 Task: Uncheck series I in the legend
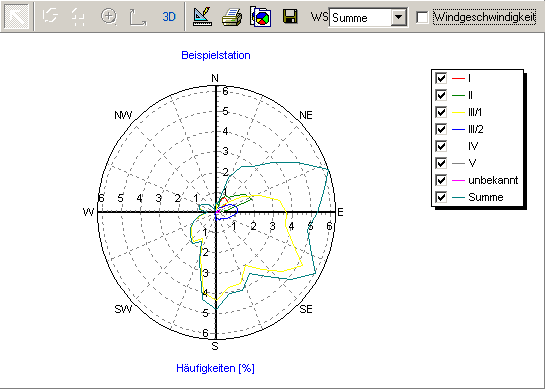441,78
